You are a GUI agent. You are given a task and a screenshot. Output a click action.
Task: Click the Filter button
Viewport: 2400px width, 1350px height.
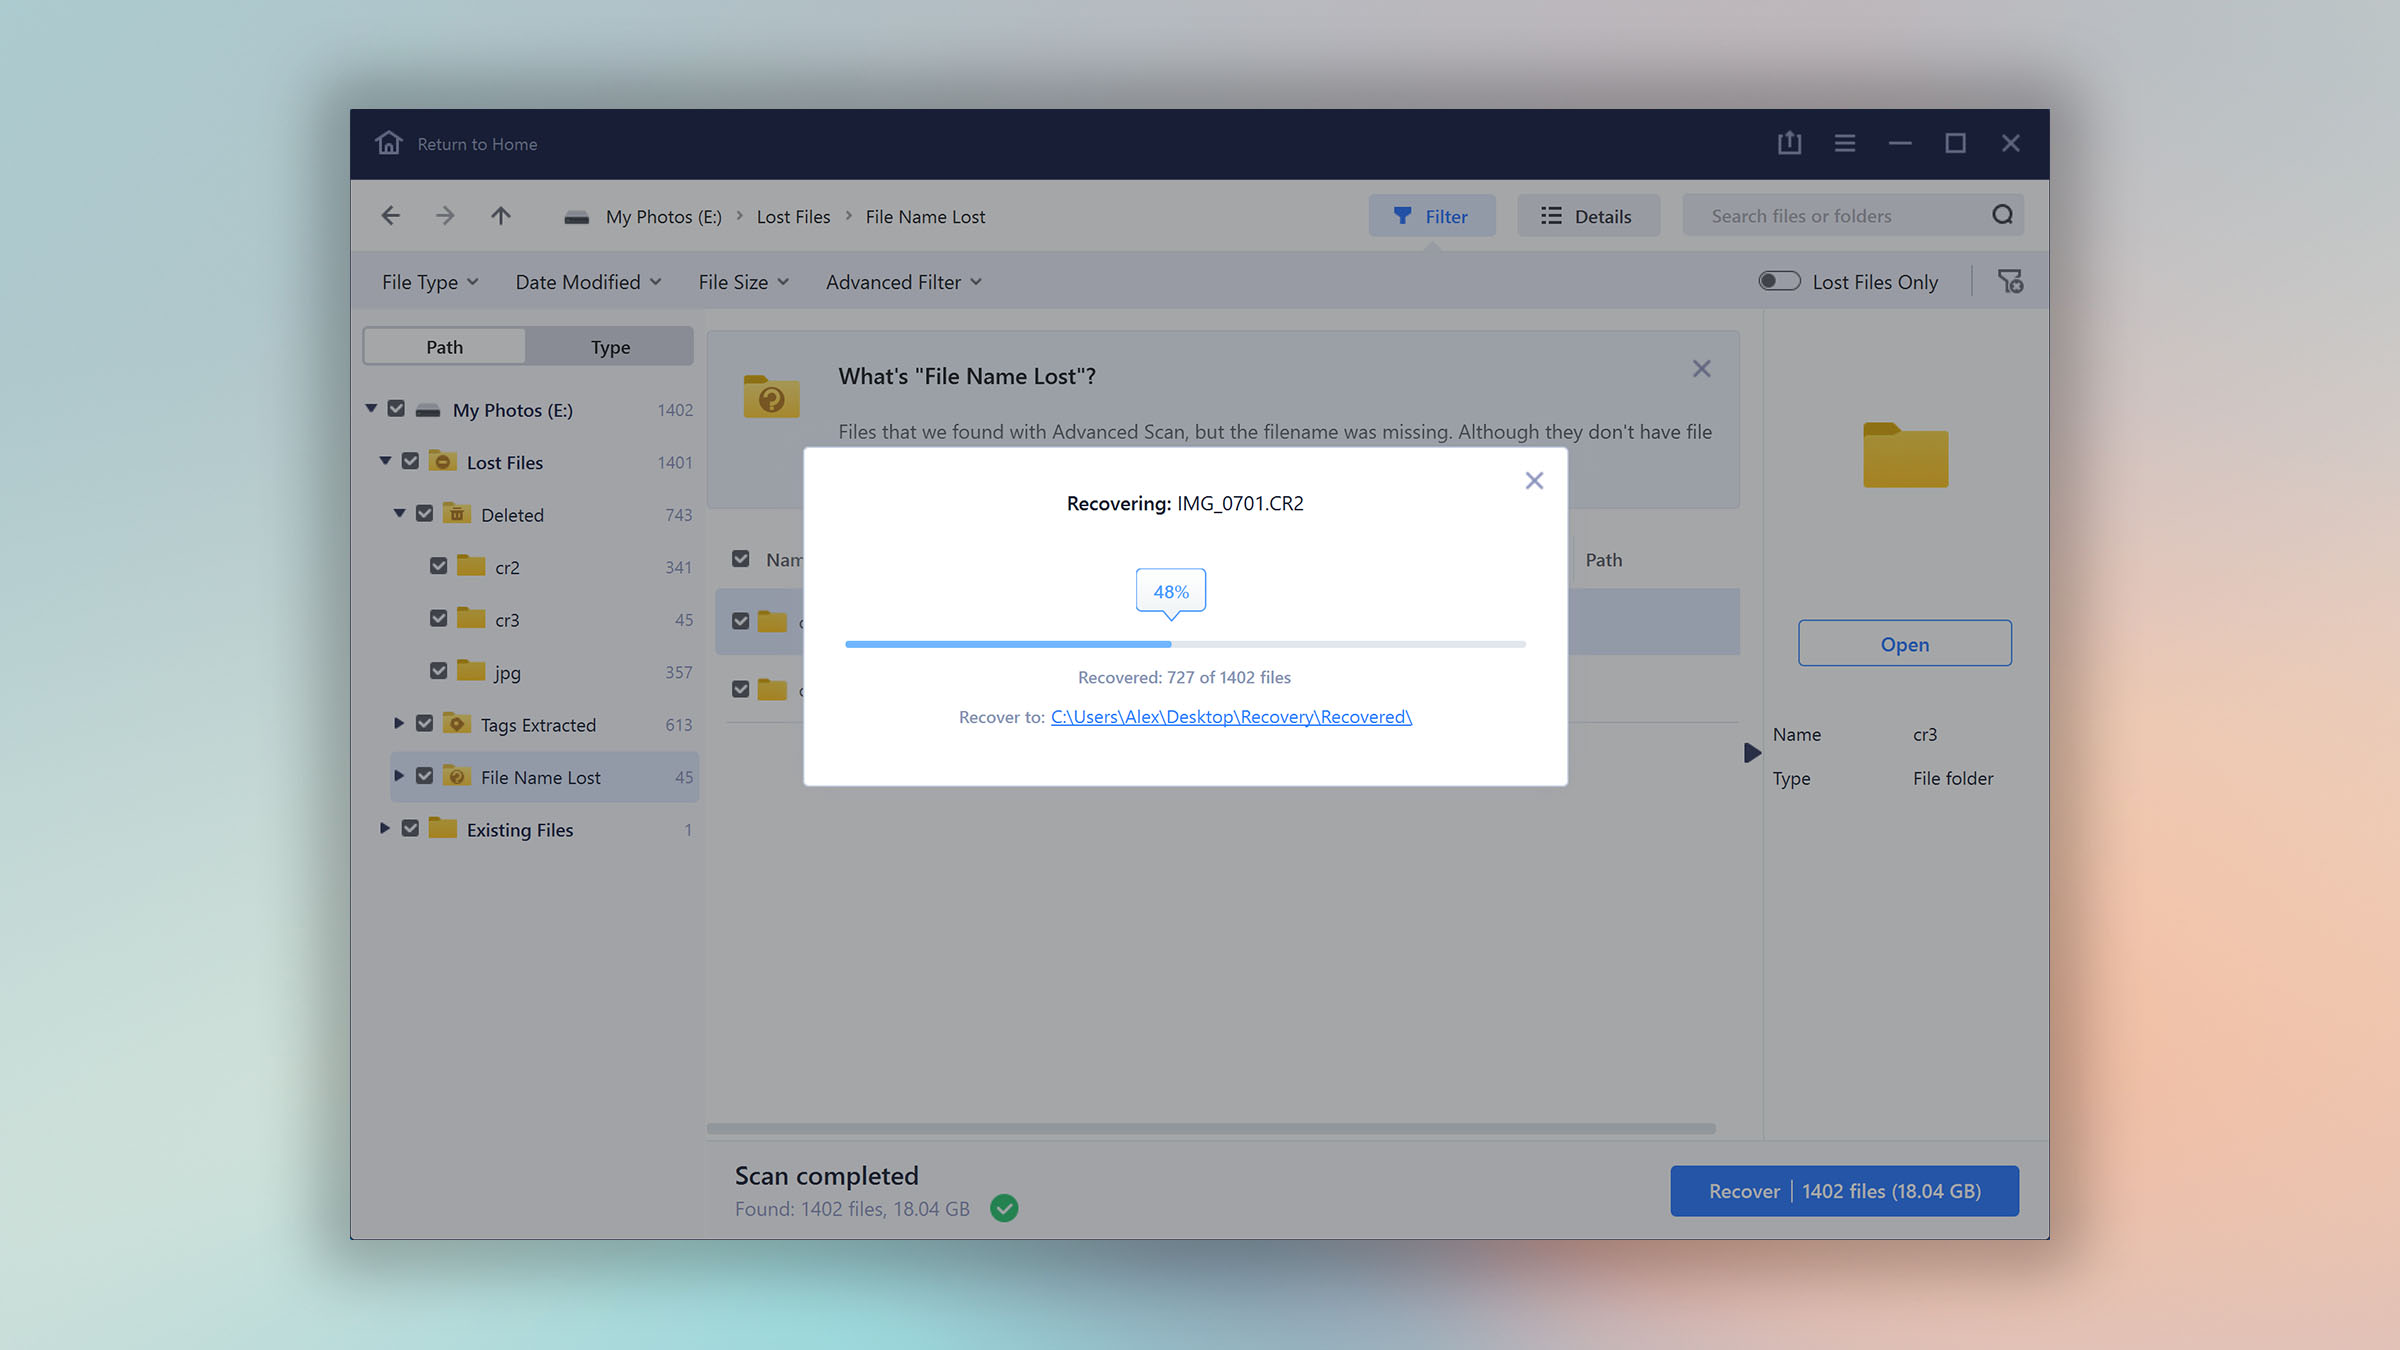pos(1432,215)
